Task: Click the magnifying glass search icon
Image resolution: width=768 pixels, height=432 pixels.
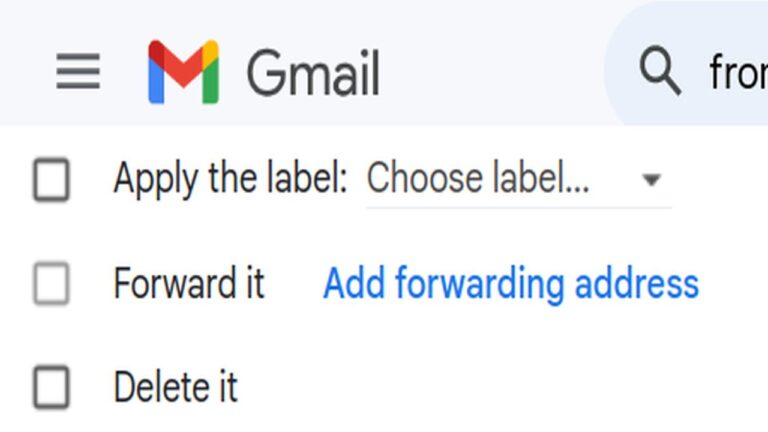Action: coord(660,71)
